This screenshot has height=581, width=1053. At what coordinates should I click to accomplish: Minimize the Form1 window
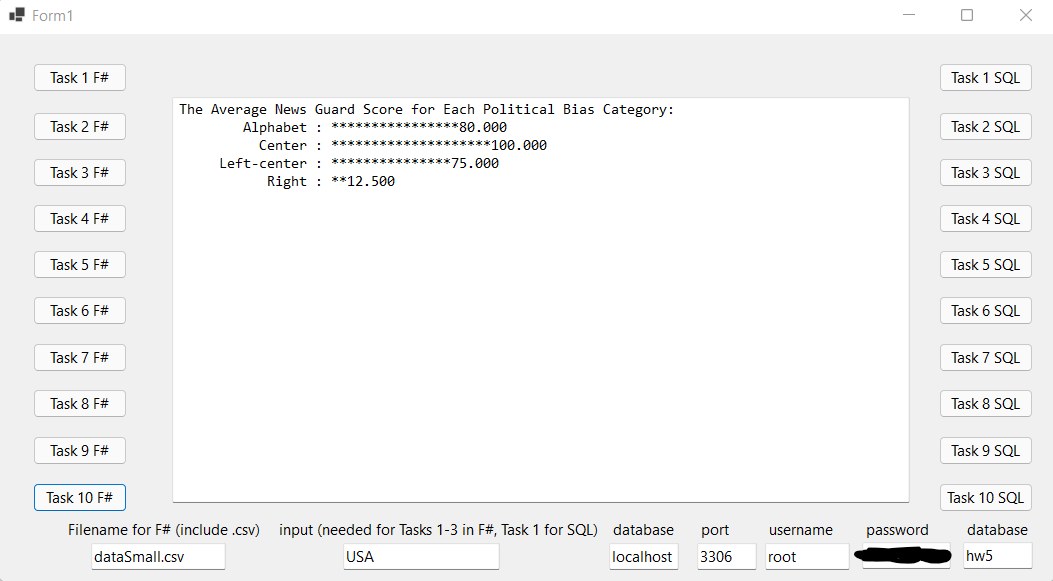click(909, 15)
